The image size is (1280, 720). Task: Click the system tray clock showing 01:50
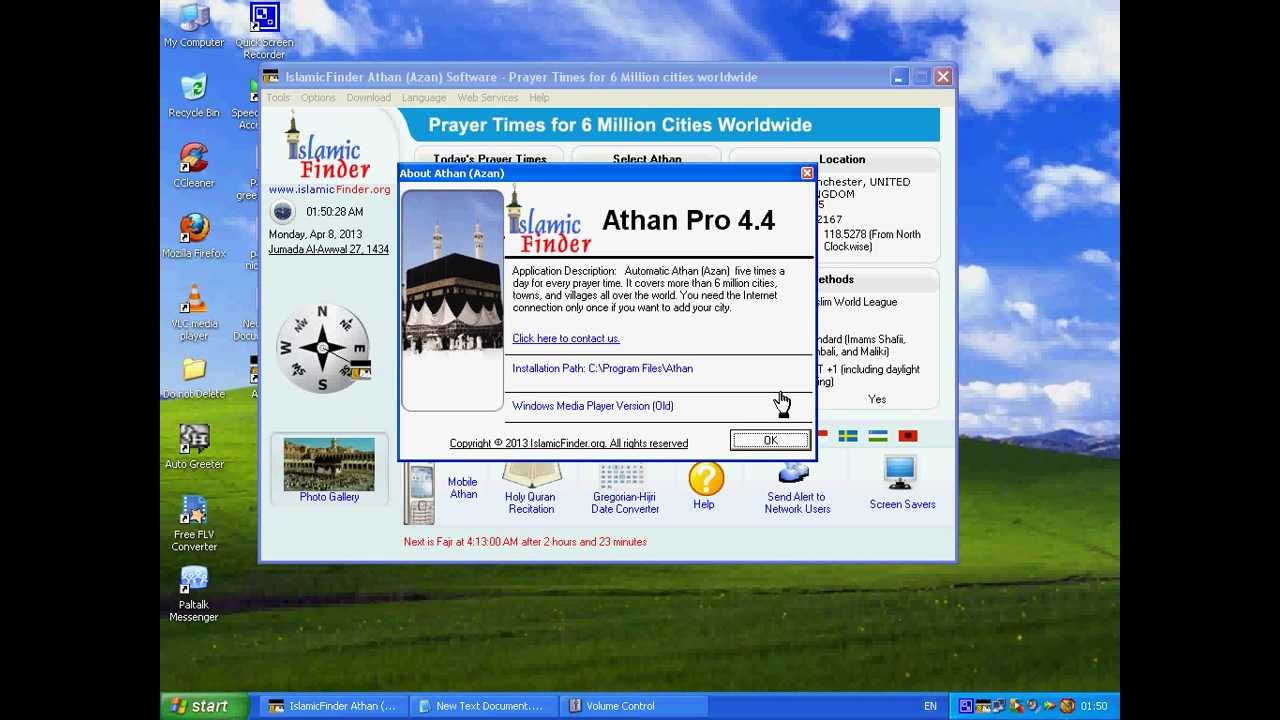click(x=1094, y=706)
